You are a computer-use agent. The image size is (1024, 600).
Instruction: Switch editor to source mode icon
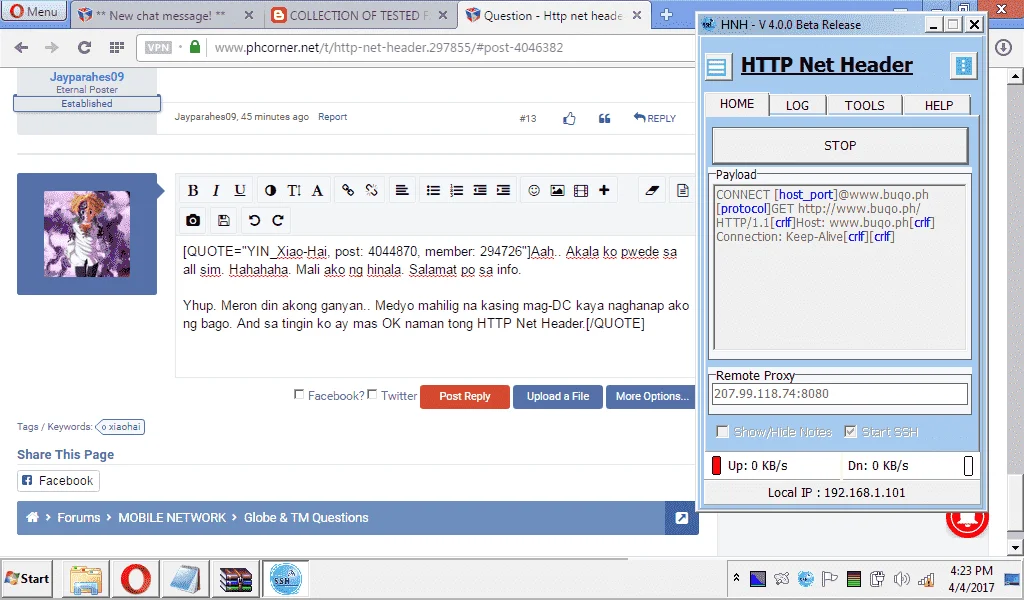682,191
